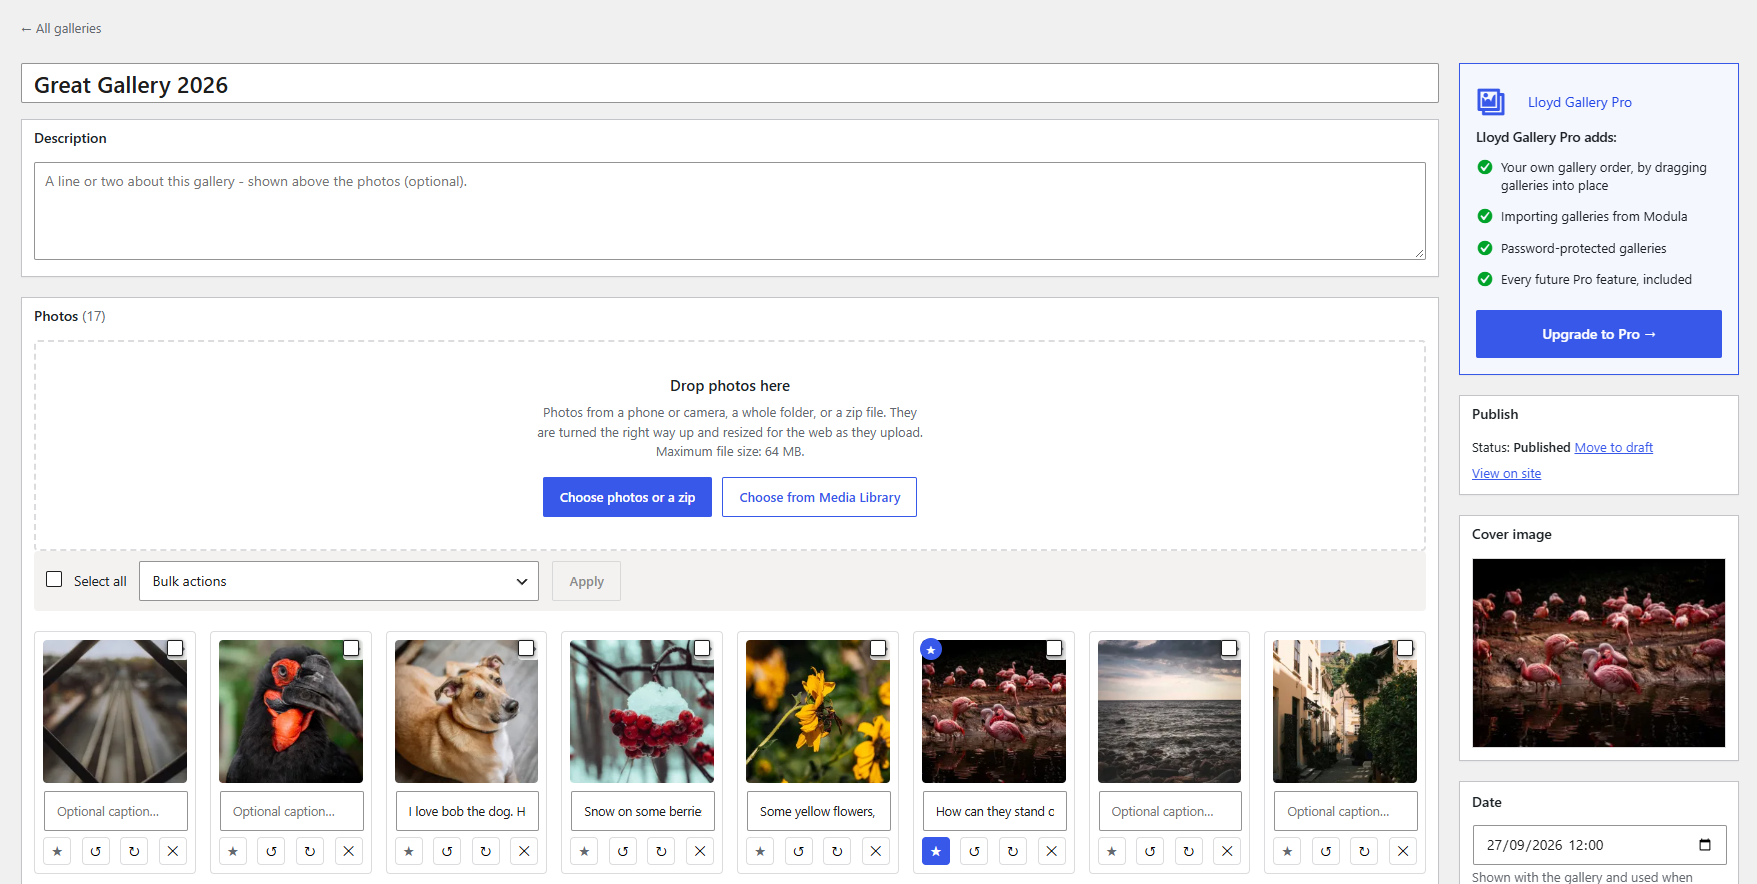The height and width of the screenshot is (884, 1757).
Task: Open the View on site link
Action: tap(1506, 473)
